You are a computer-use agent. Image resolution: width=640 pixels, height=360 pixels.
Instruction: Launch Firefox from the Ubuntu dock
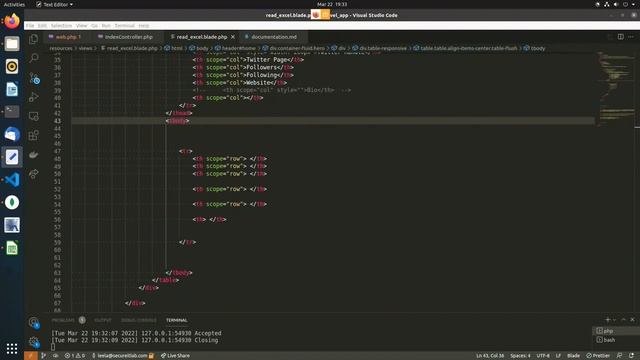click(12, 21)
